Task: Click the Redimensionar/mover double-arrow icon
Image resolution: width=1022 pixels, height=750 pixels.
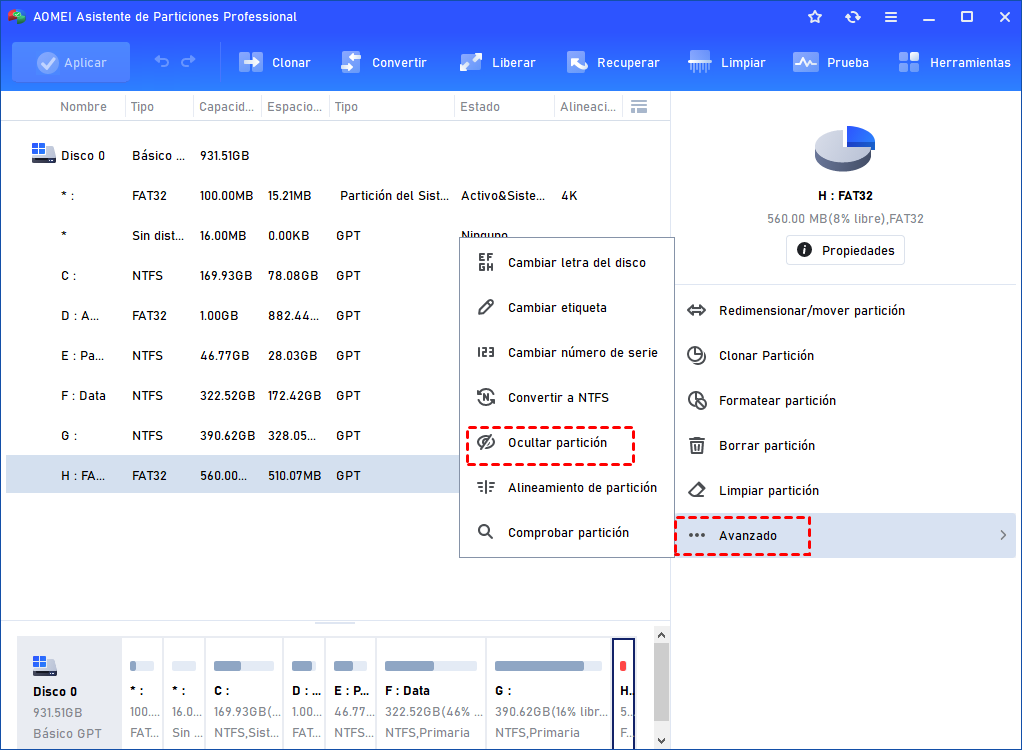Action: [697, 310]
